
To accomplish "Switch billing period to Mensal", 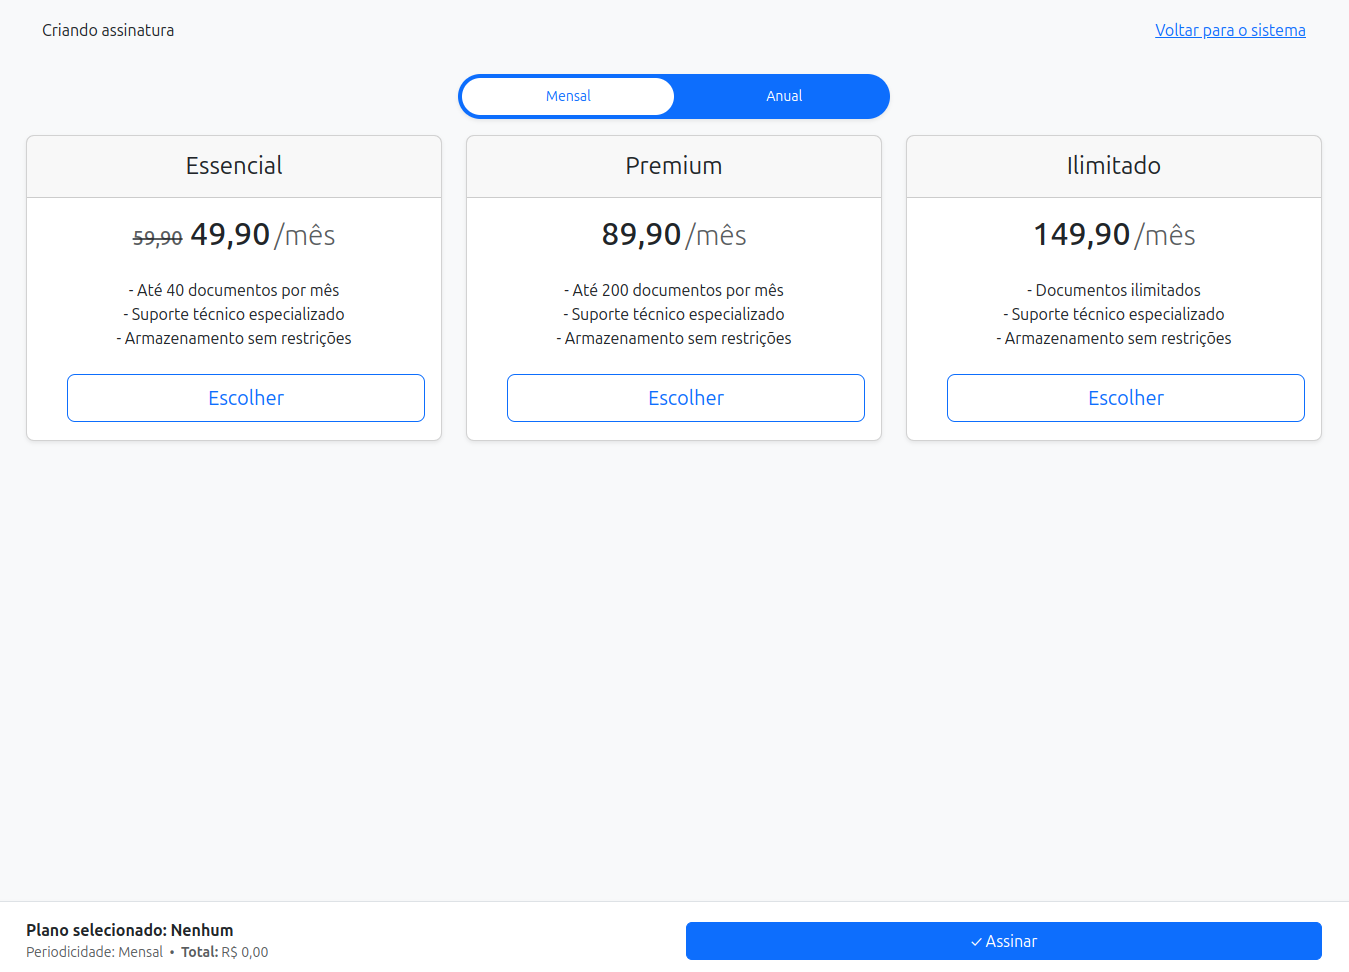I will click(x=568, y=96).
